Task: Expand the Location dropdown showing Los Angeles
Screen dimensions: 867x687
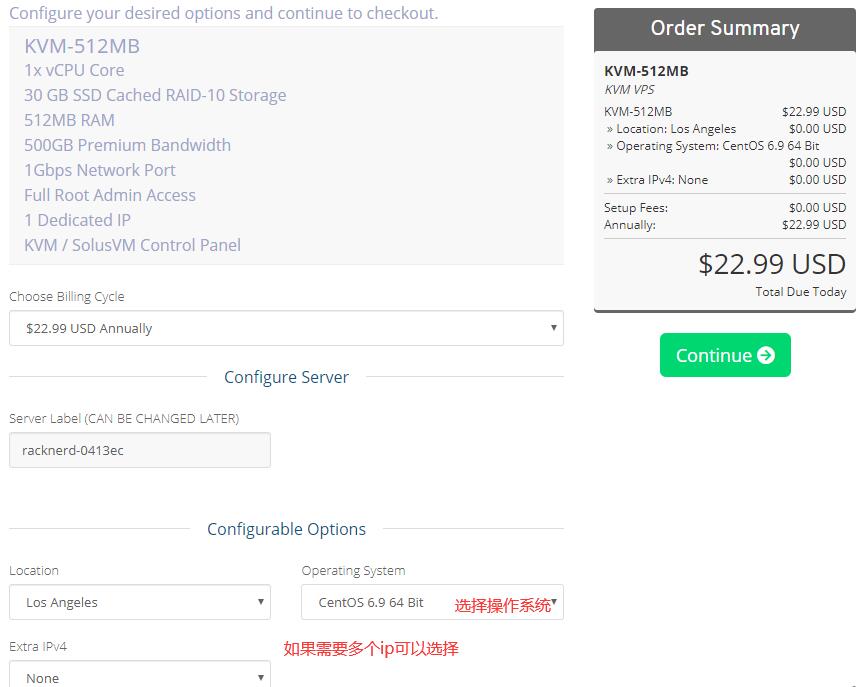Action: [x=140, y=602]
